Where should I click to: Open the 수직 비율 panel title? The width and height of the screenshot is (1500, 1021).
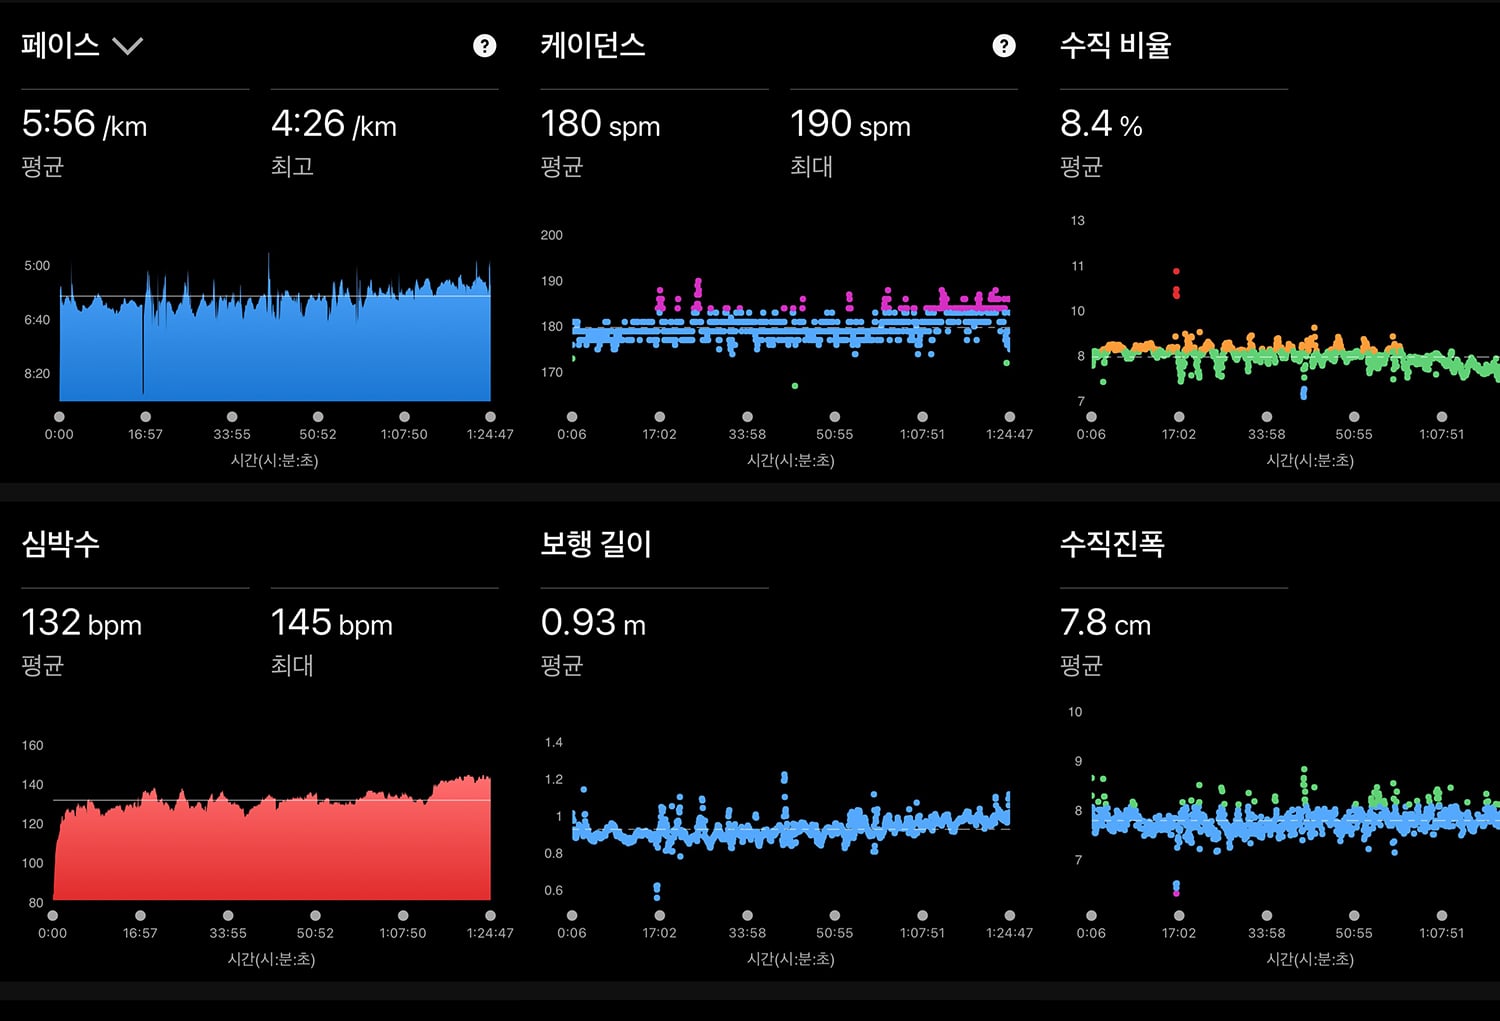pos(1115,45)
